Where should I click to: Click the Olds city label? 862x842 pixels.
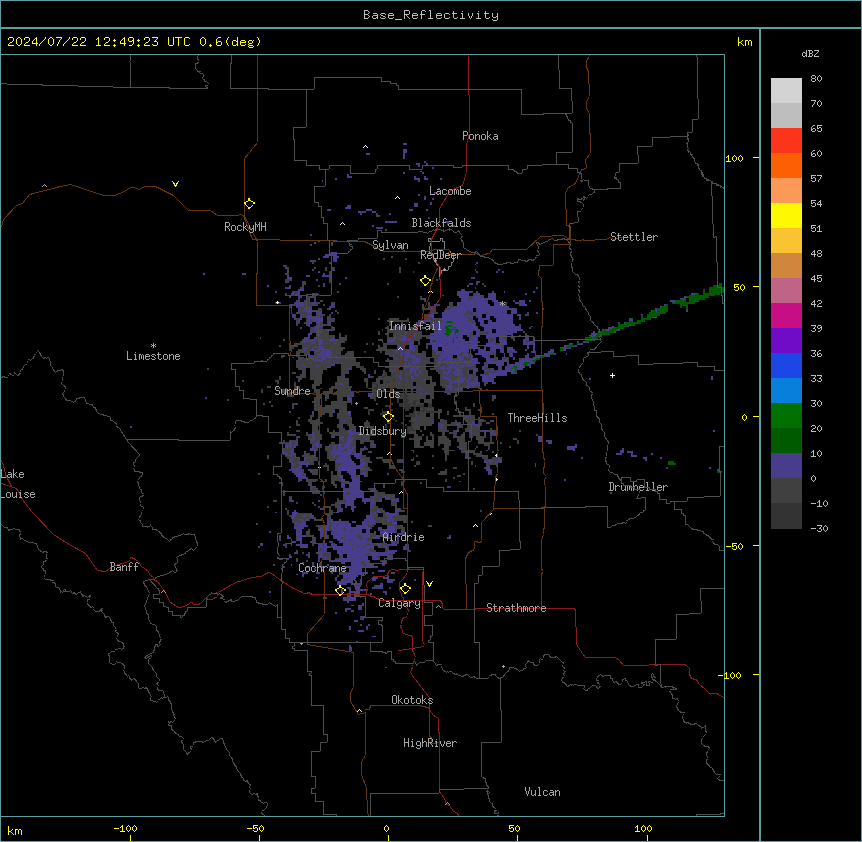(x=388, y=394)
